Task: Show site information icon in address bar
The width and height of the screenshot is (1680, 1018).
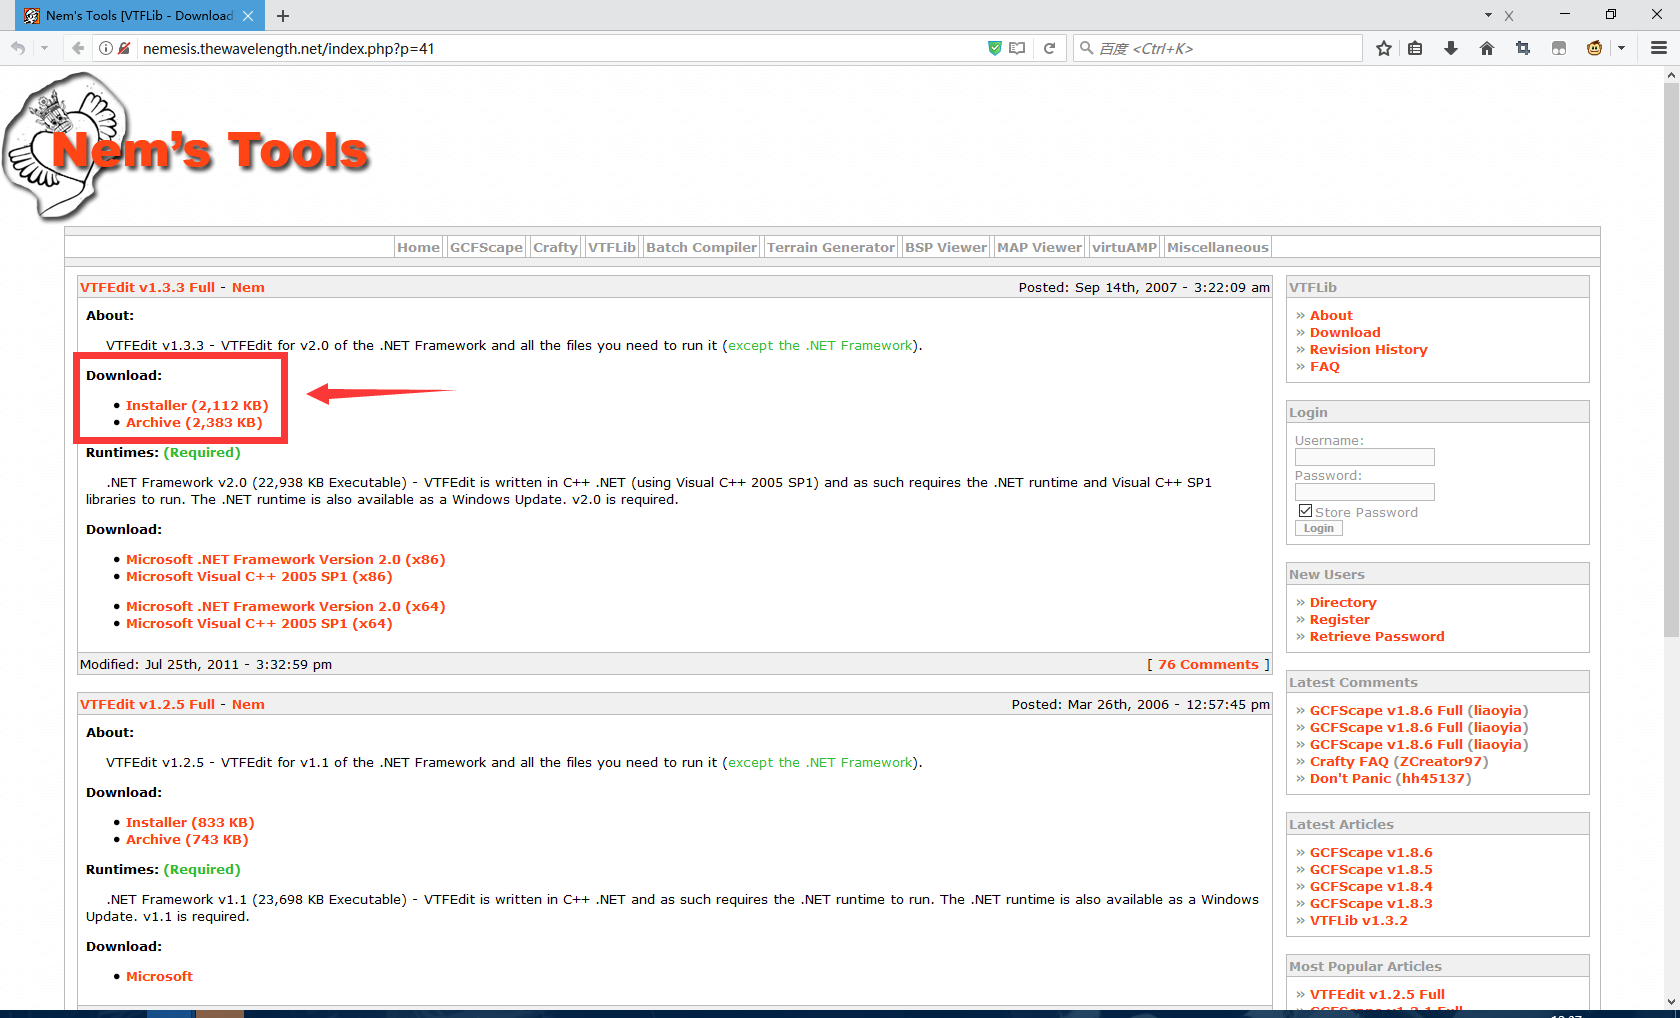Action: click(106, 48)
